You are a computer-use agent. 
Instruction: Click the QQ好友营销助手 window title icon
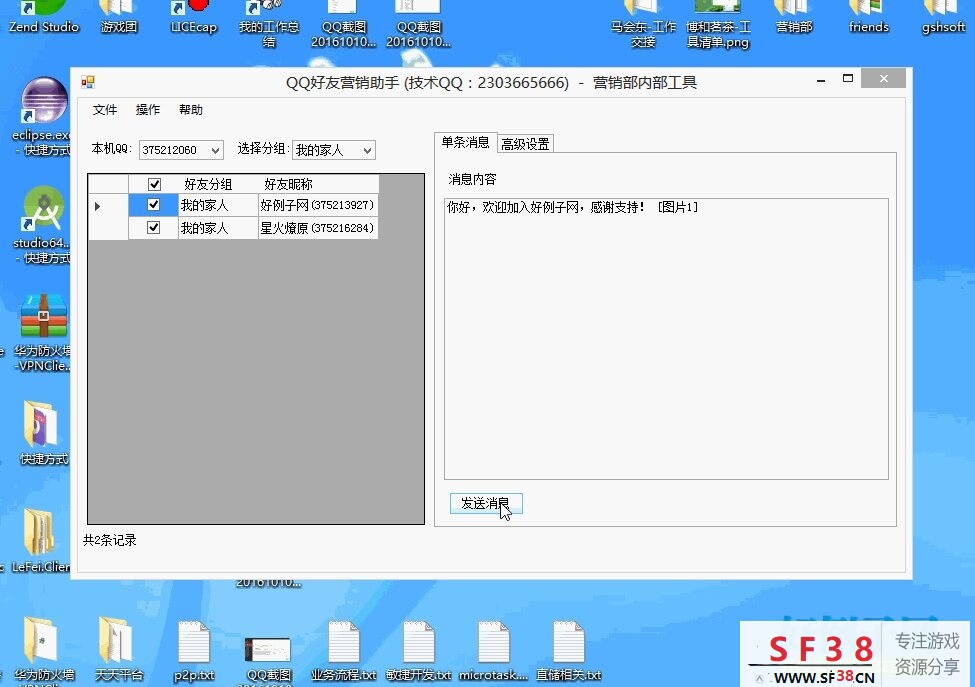tap(88, 82)
